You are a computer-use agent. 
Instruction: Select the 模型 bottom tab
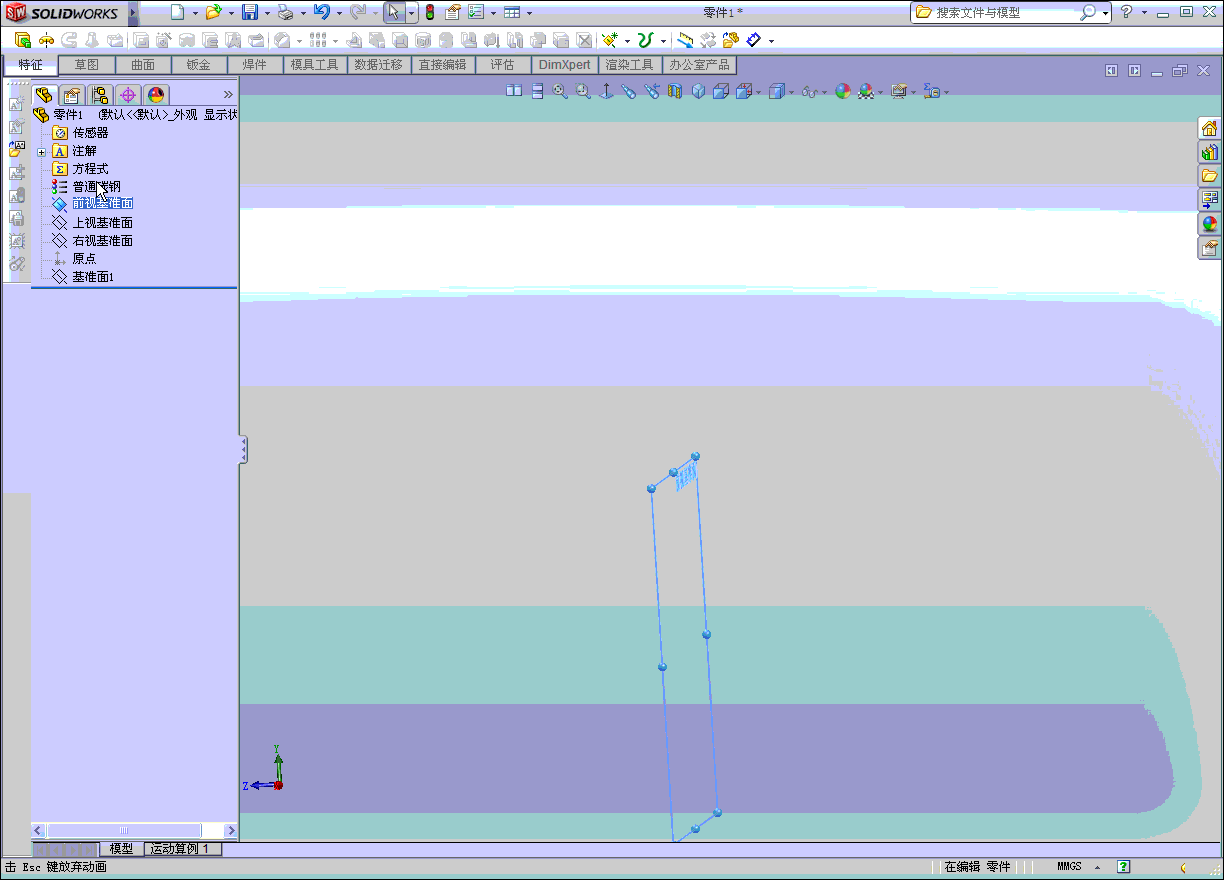pos(121,848)
